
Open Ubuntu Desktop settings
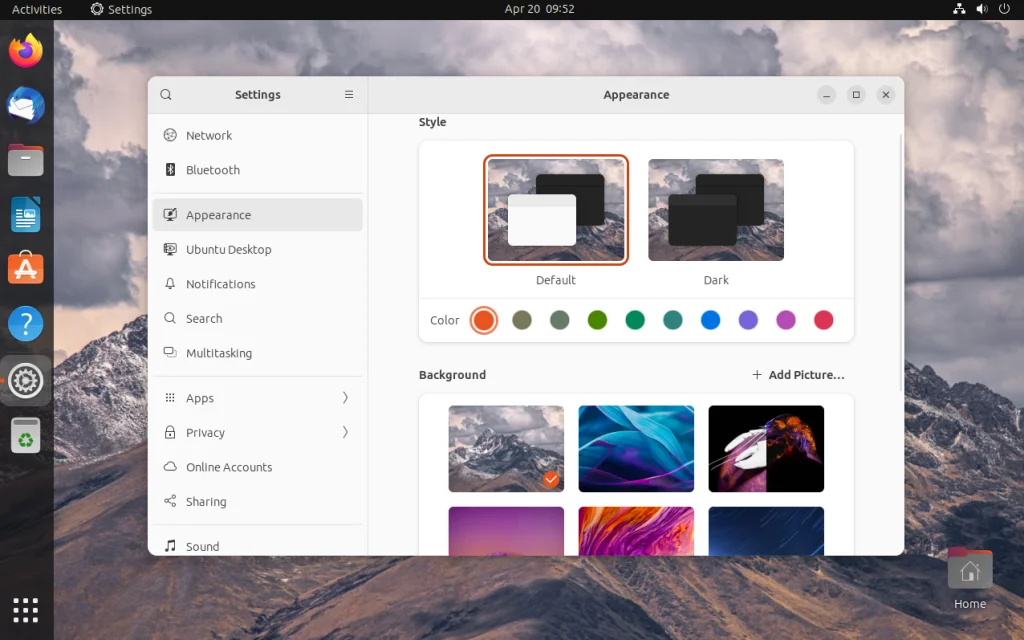226,249
